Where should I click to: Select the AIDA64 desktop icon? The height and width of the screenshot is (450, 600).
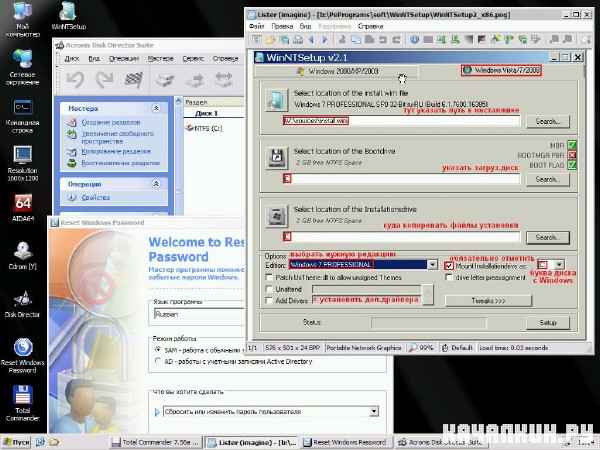click(x=23, y=208)
